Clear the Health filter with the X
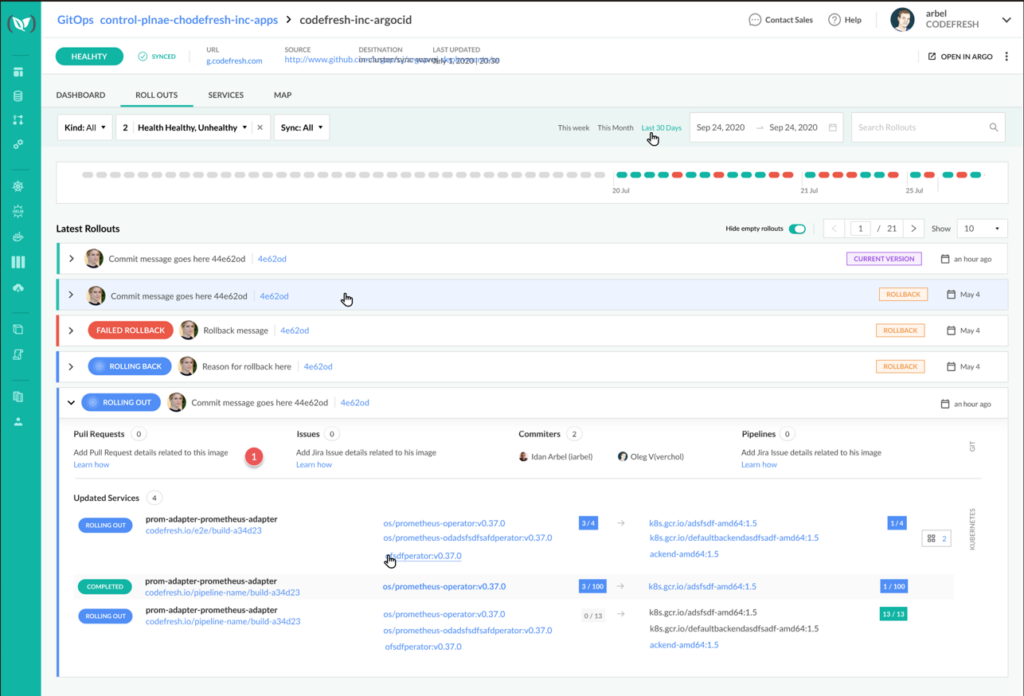The width and height of the screenshot is (1024, 696). pos(260,127)
